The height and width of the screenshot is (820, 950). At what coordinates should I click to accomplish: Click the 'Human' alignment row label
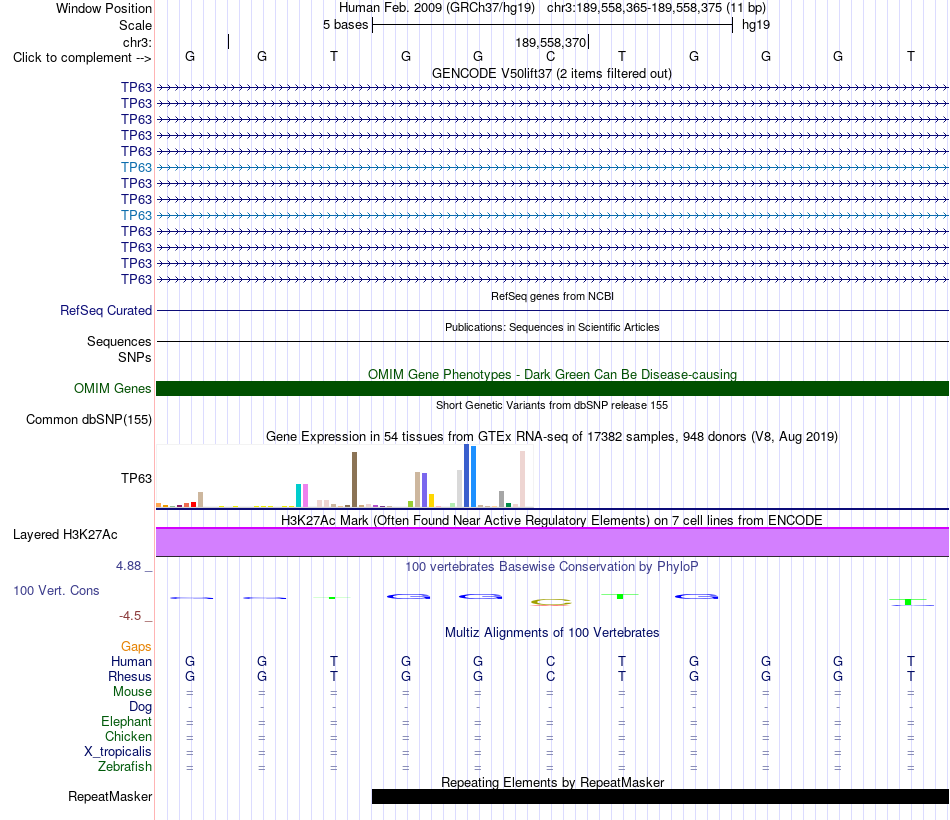coord(131,661)
